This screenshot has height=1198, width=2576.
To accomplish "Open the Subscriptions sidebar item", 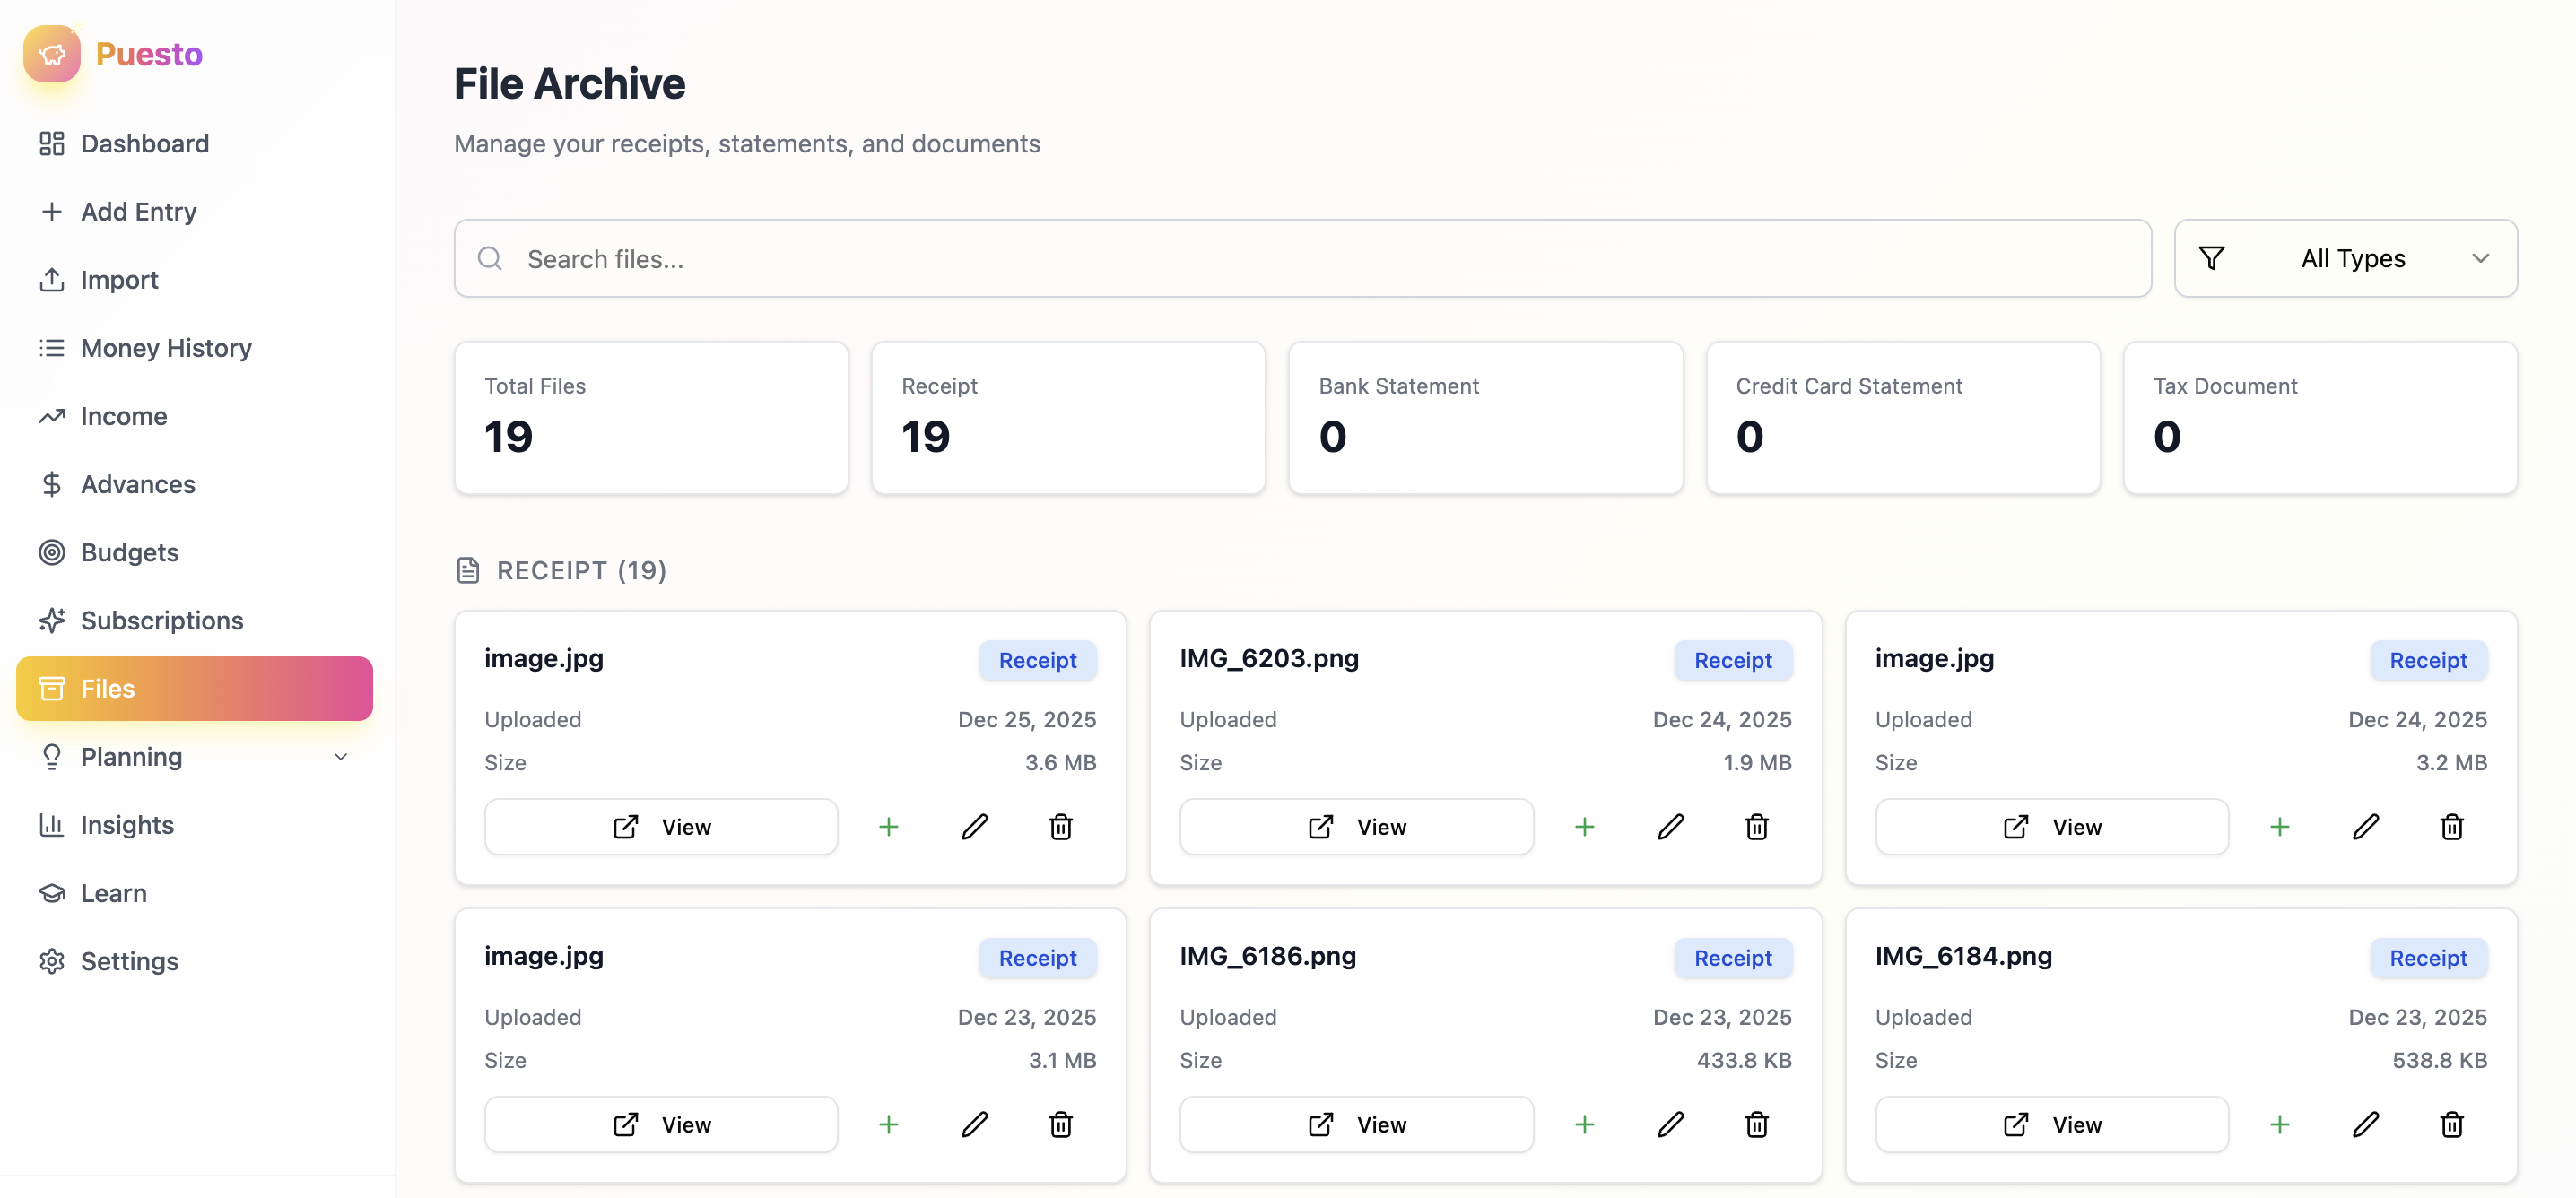I will pos(161,620).
